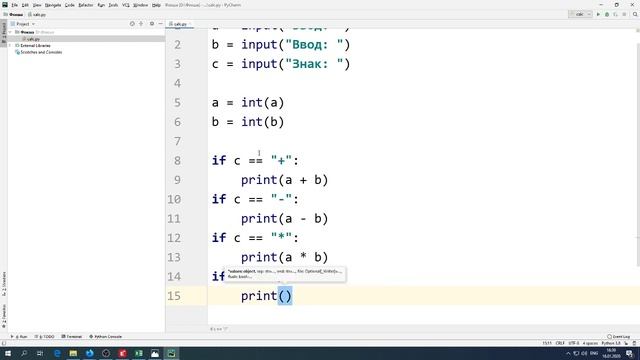
Task: Open the Refactor menu
Action: 86,5
